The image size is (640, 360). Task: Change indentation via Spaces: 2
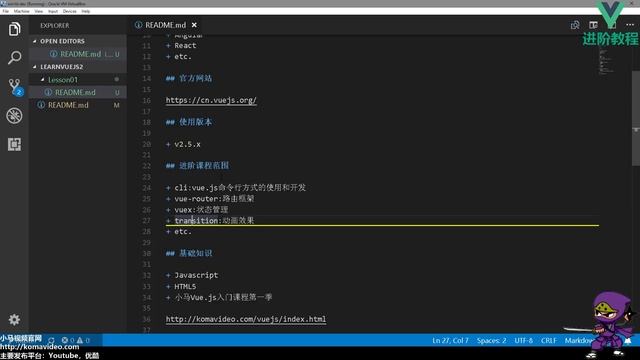[491, 340]
